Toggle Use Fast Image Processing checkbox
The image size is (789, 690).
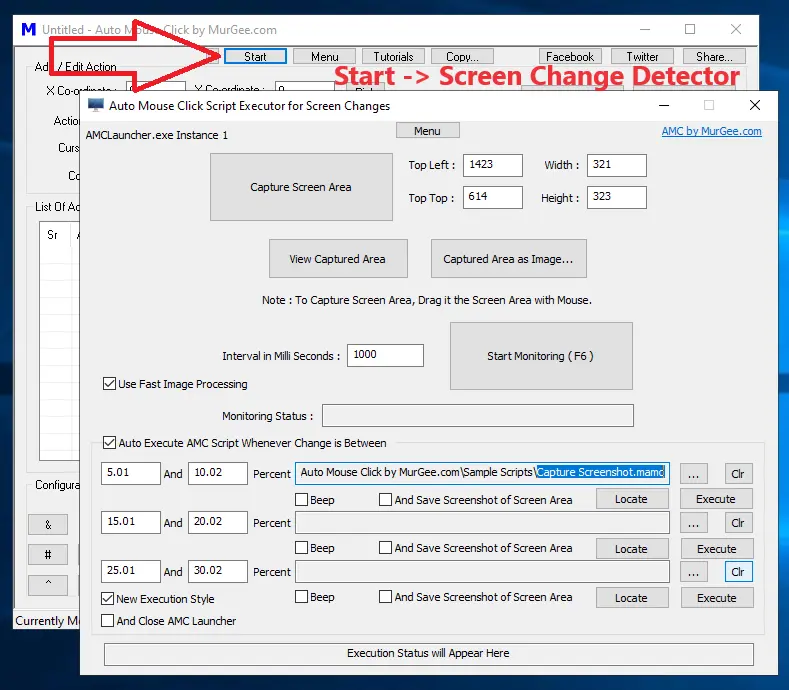tap(109, 384)
